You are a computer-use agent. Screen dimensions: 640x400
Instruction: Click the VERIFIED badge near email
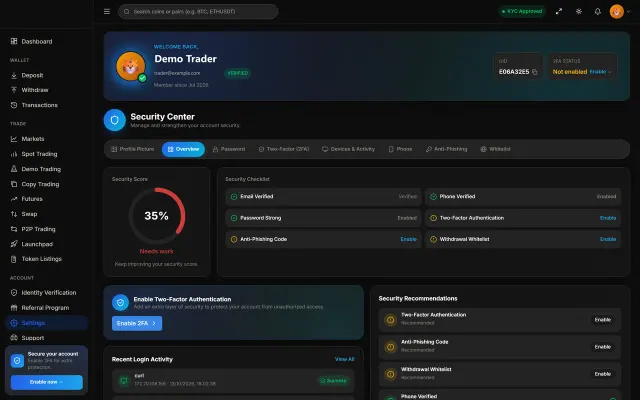coord(237,73)
